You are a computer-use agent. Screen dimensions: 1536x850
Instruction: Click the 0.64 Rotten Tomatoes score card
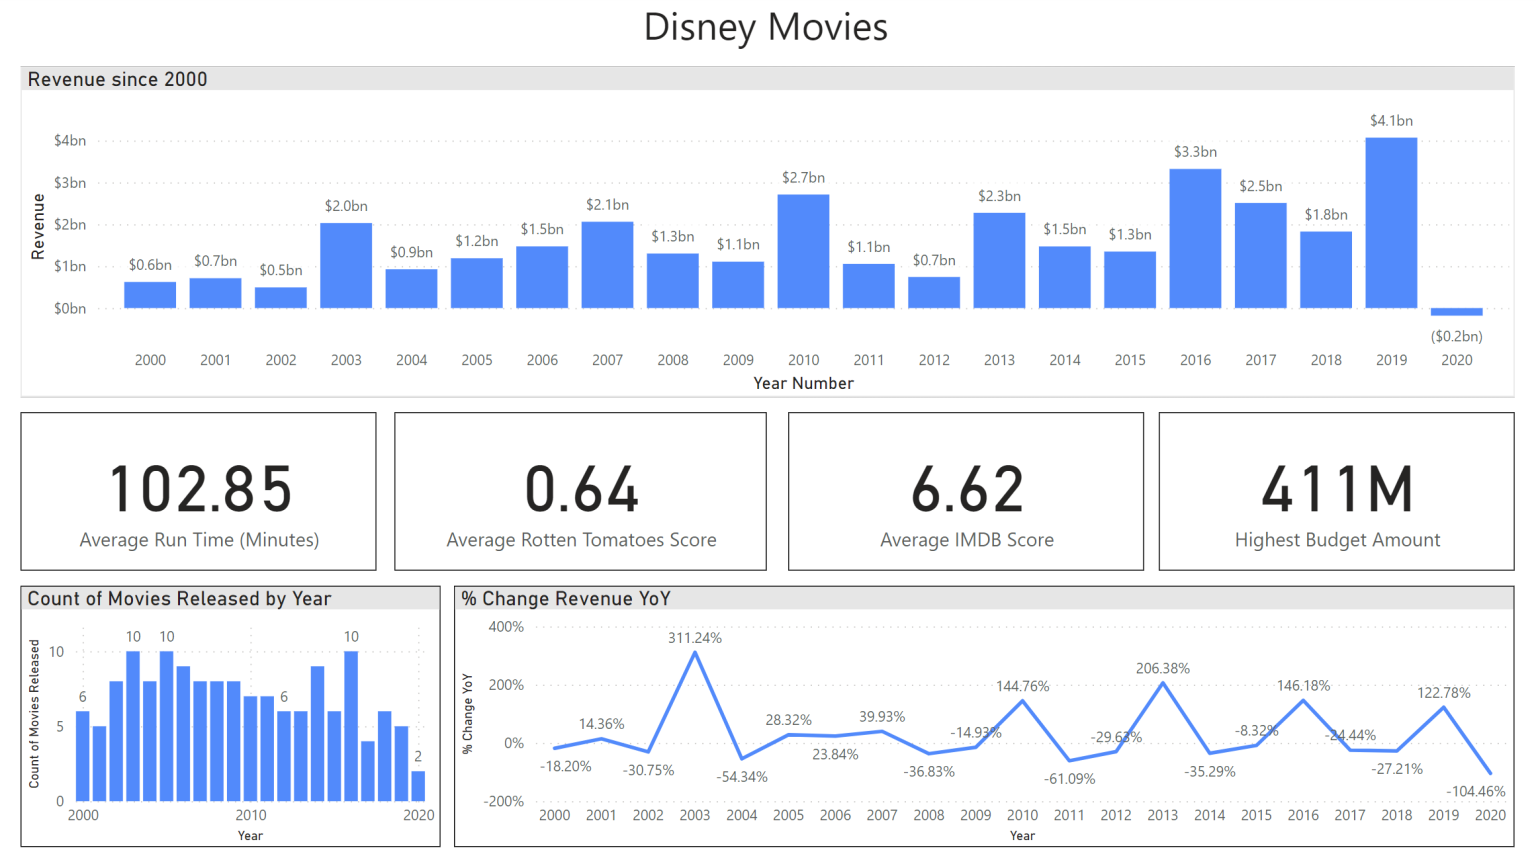tap(580, 490)
